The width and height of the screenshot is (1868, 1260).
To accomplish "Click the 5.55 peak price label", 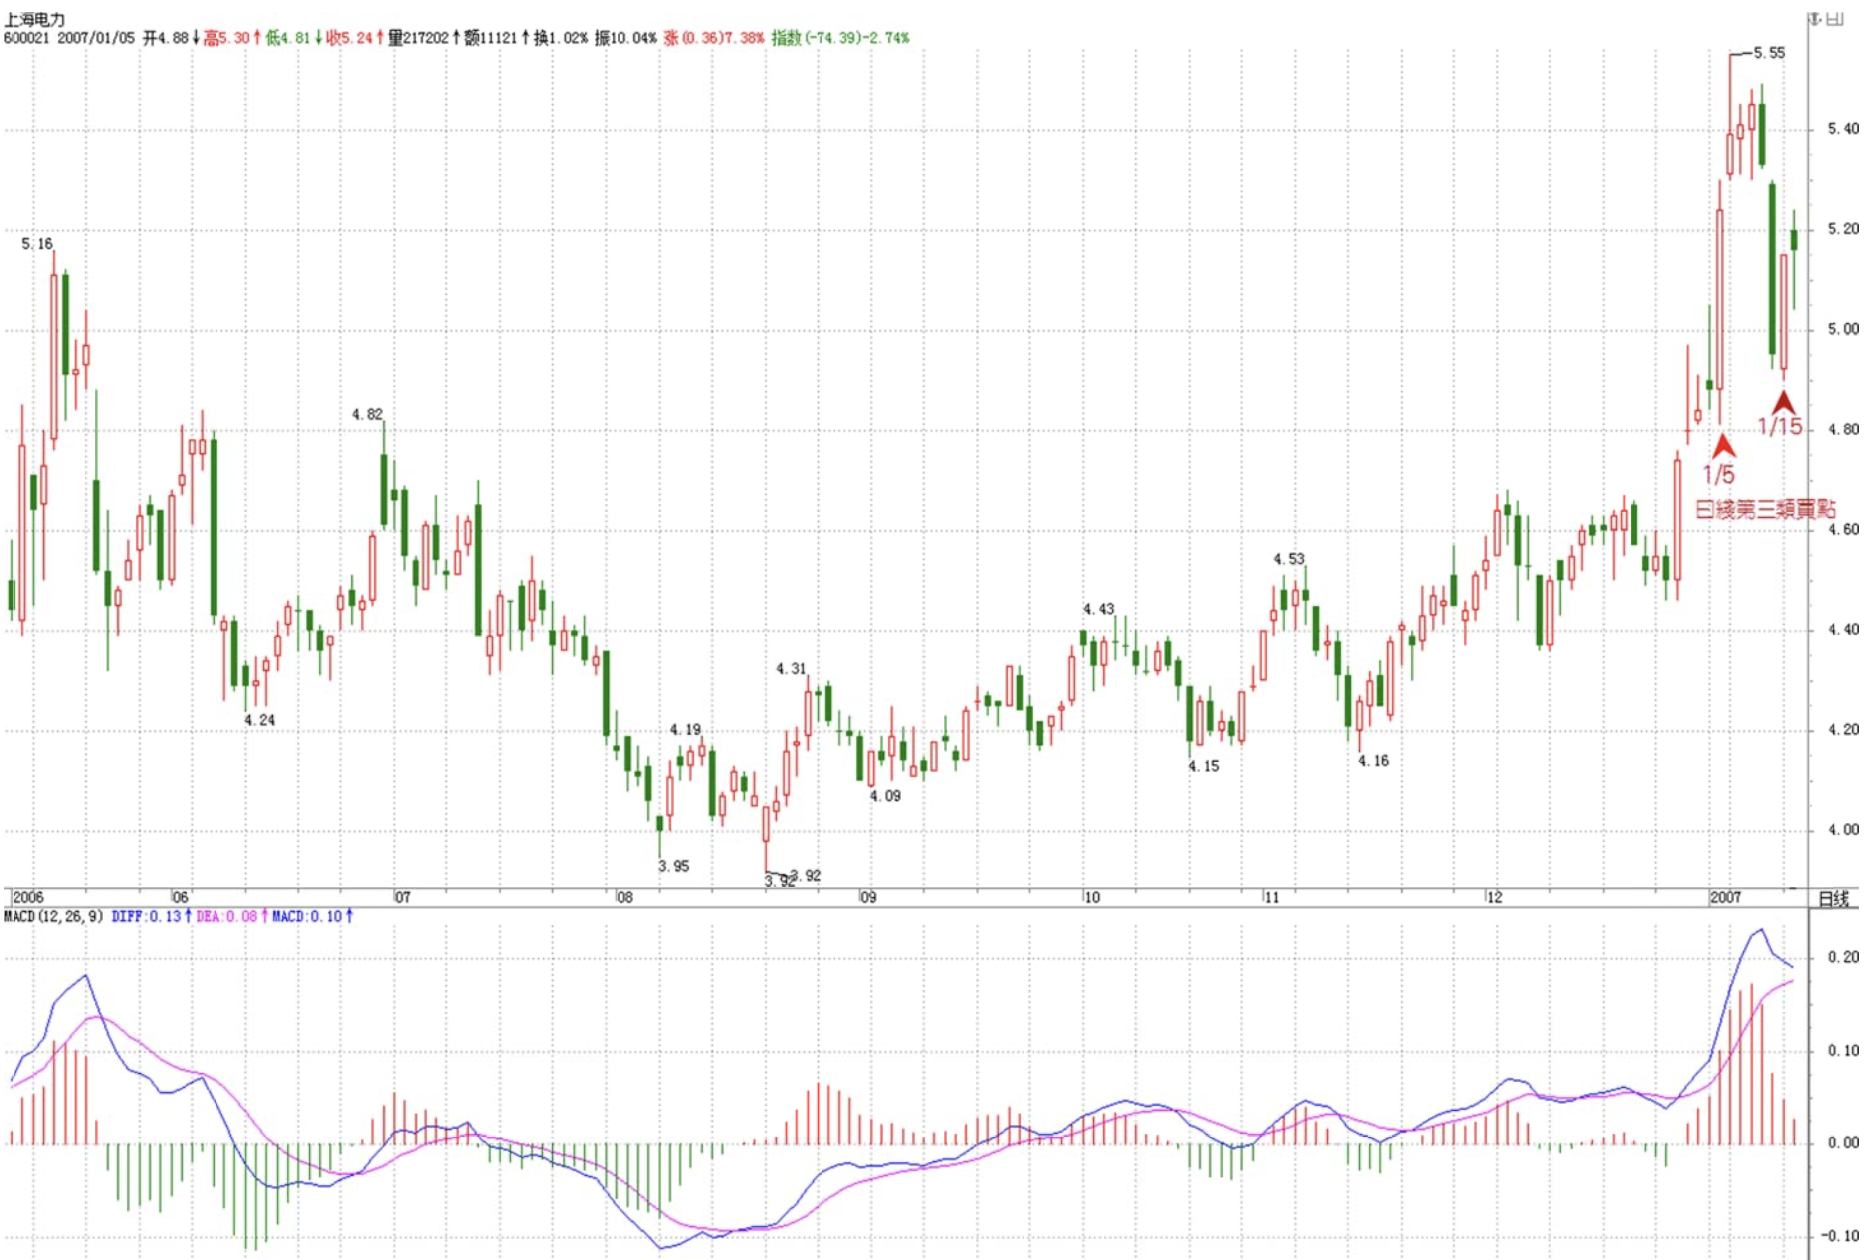I will coord(1768,53).
